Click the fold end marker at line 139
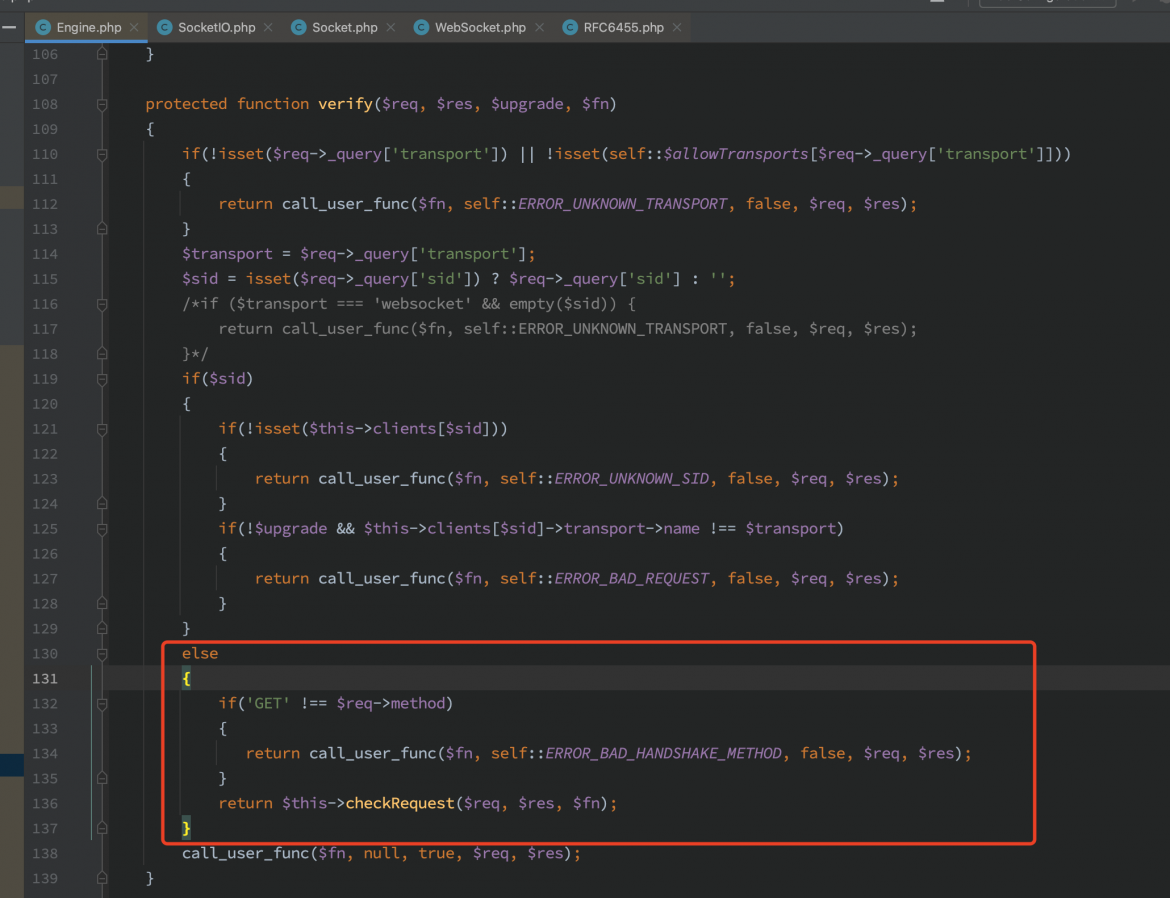Screen dimensions: 1170x898 click(102, 879)
